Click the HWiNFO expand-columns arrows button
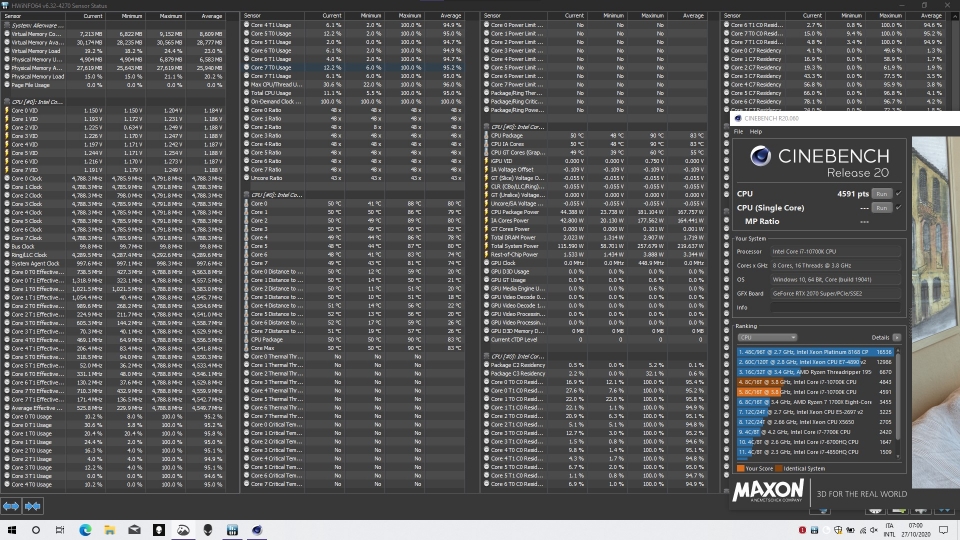The image size is (960, 540). [11, 506]
